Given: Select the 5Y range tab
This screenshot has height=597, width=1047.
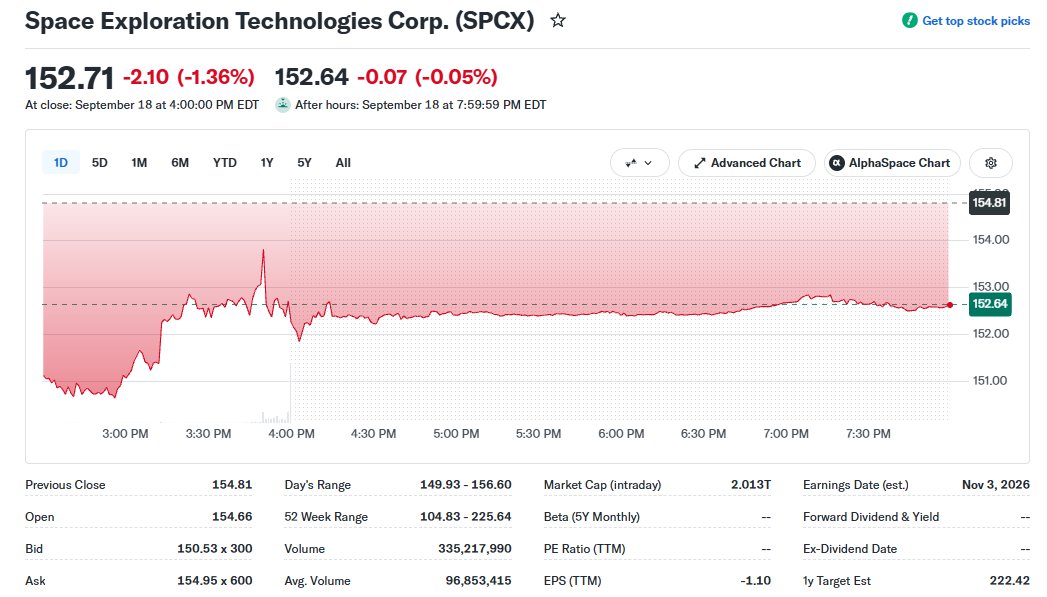Looking at the screenshot, I should click(x=304, y=163).
